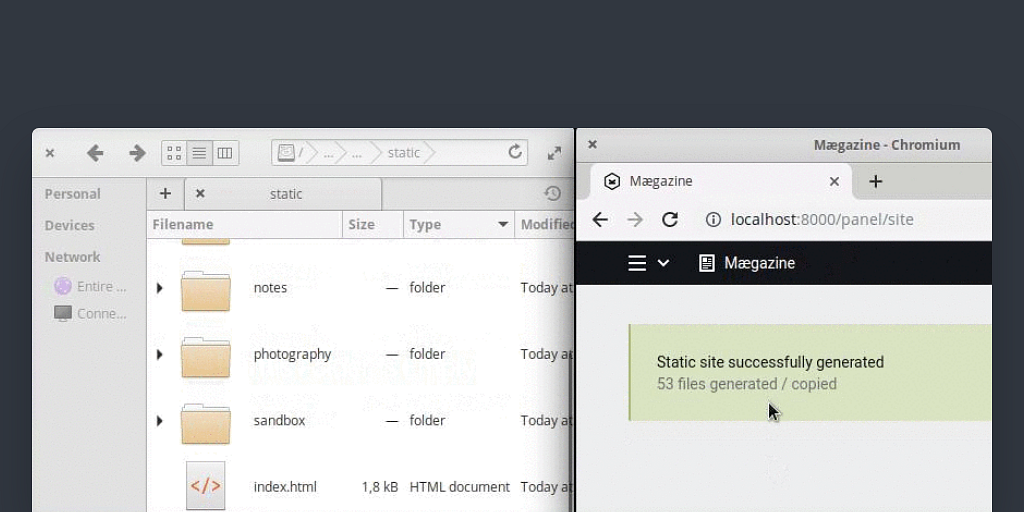Viewport: 1024px width, 512px height.
Task: Open file manager tab history
Action: click(x=552, y=194)
